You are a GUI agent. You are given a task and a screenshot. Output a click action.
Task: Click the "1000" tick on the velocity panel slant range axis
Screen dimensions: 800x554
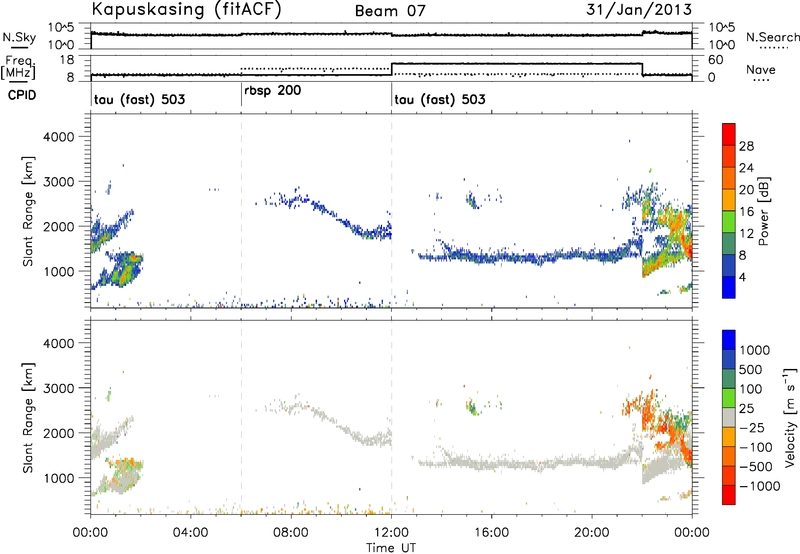[58, 478]
